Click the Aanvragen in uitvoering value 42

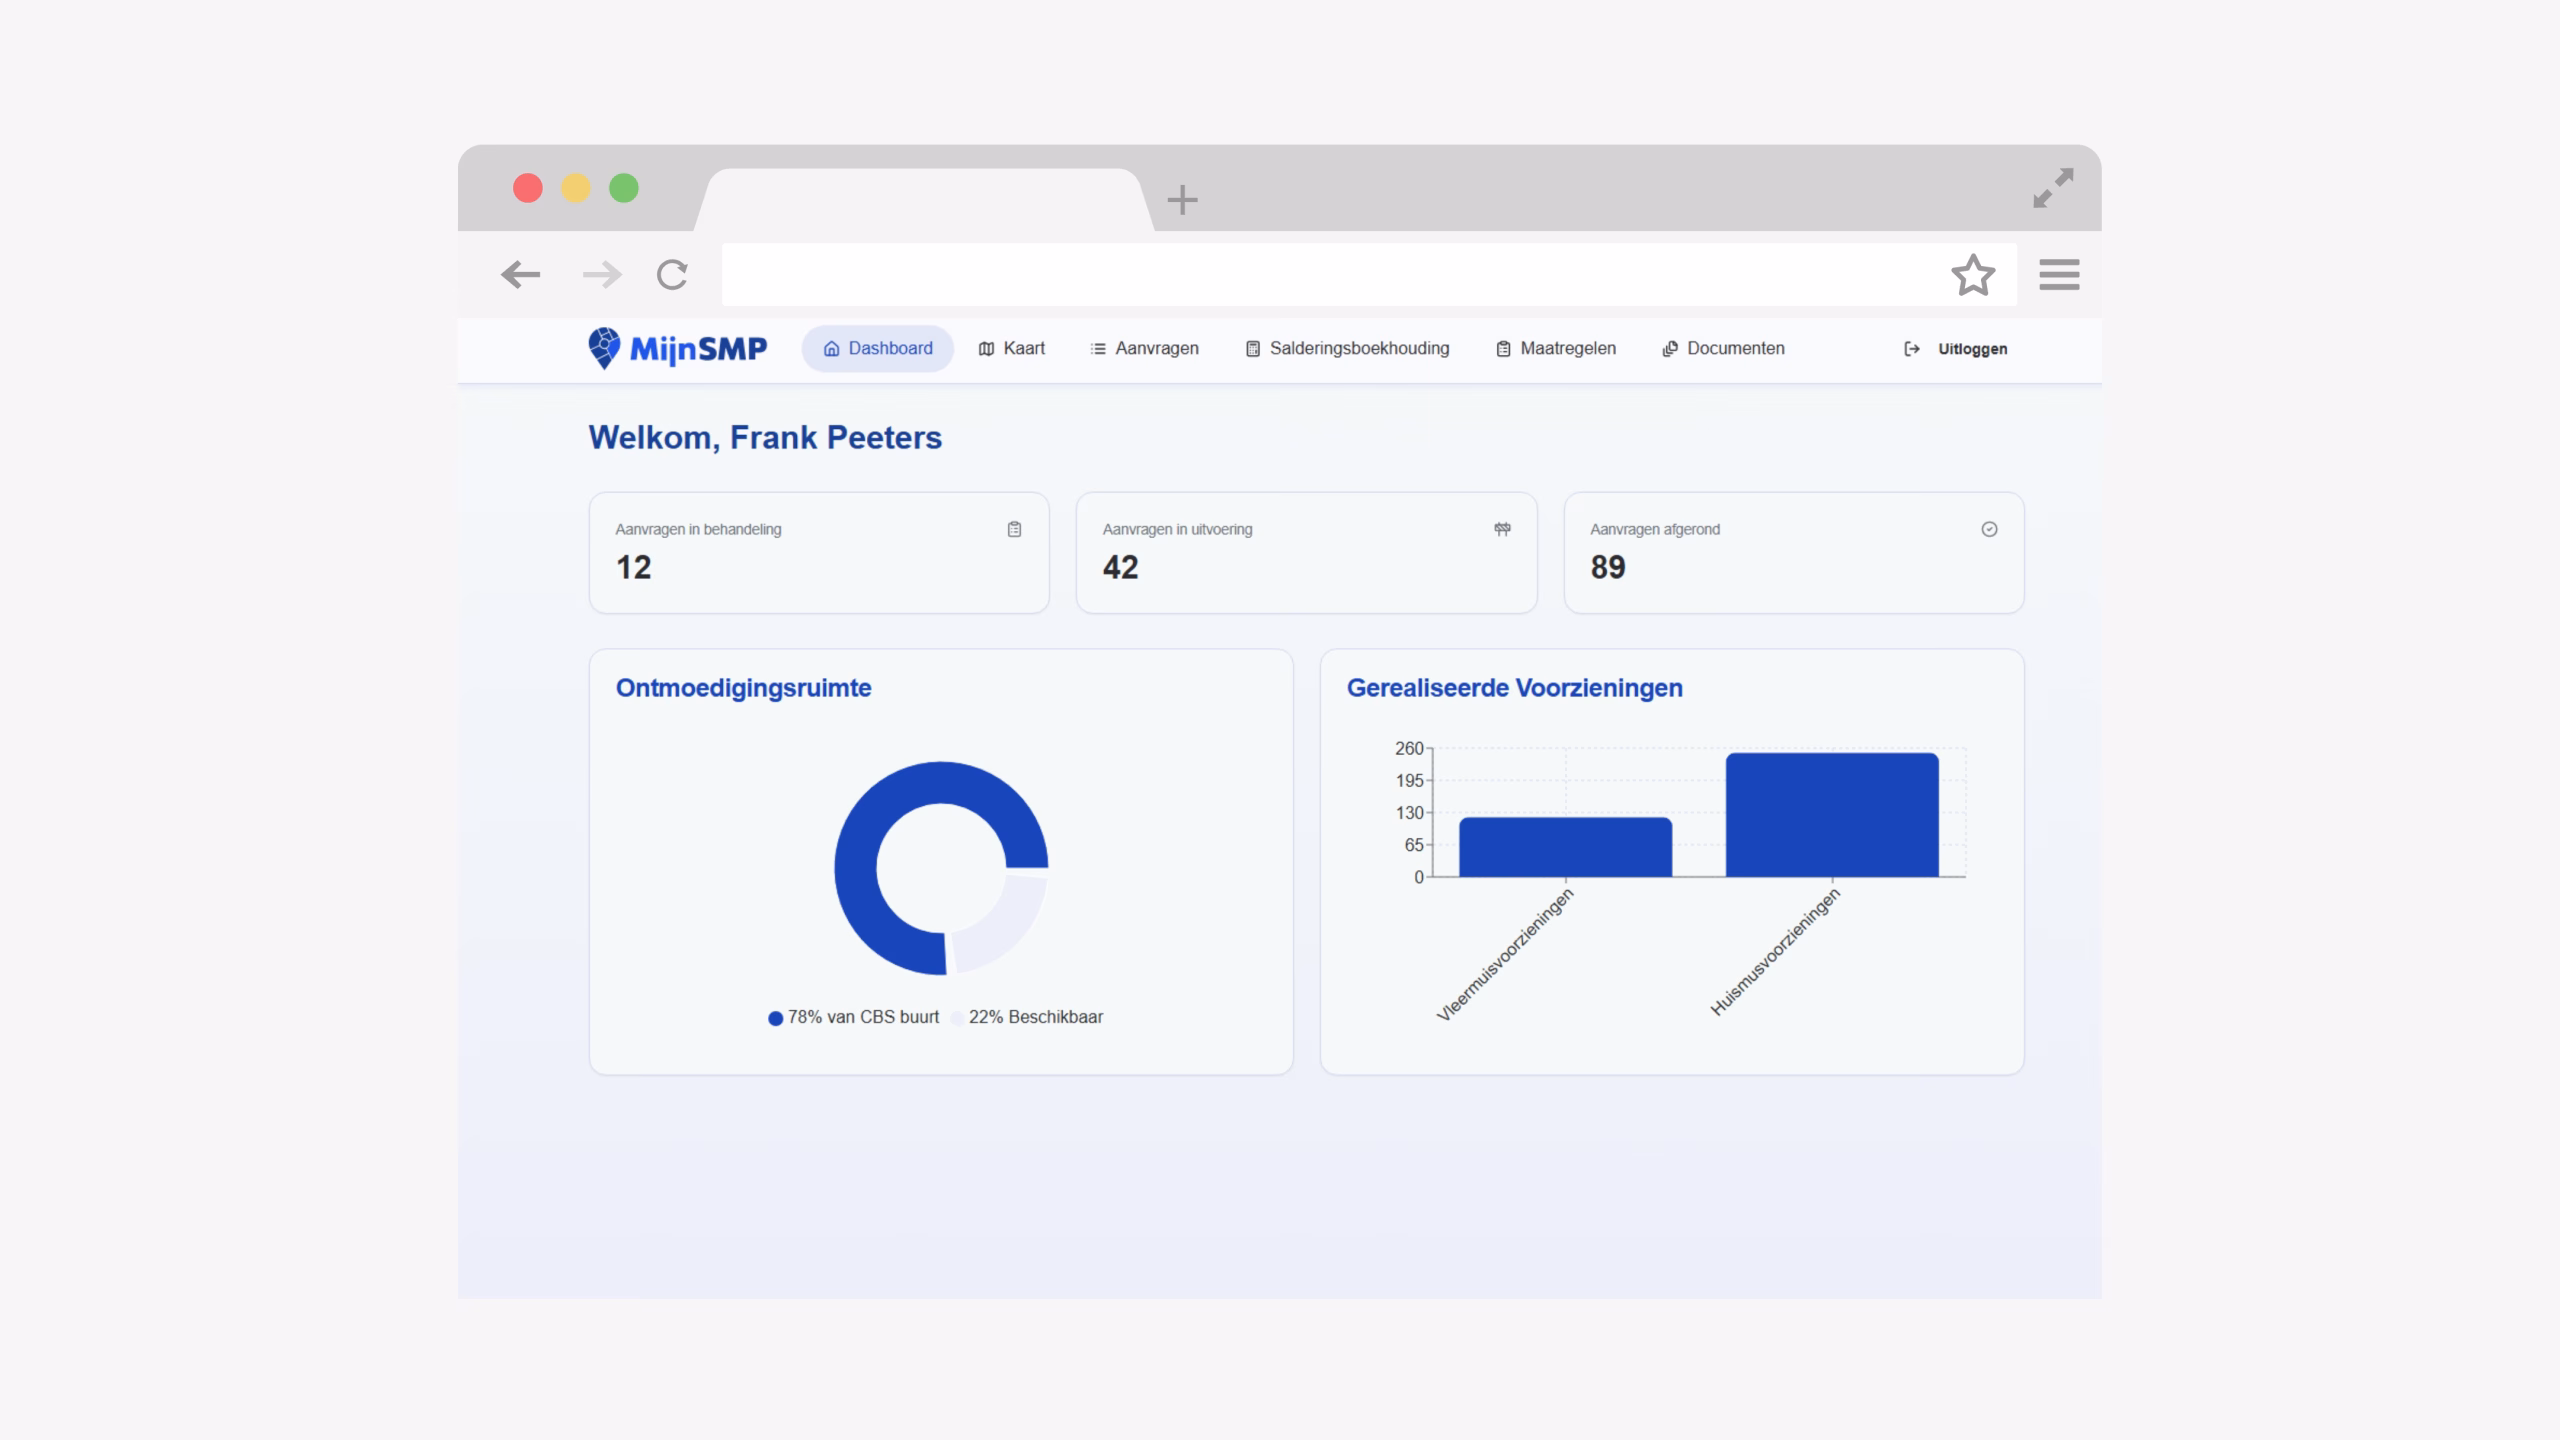coord(1120,567)
